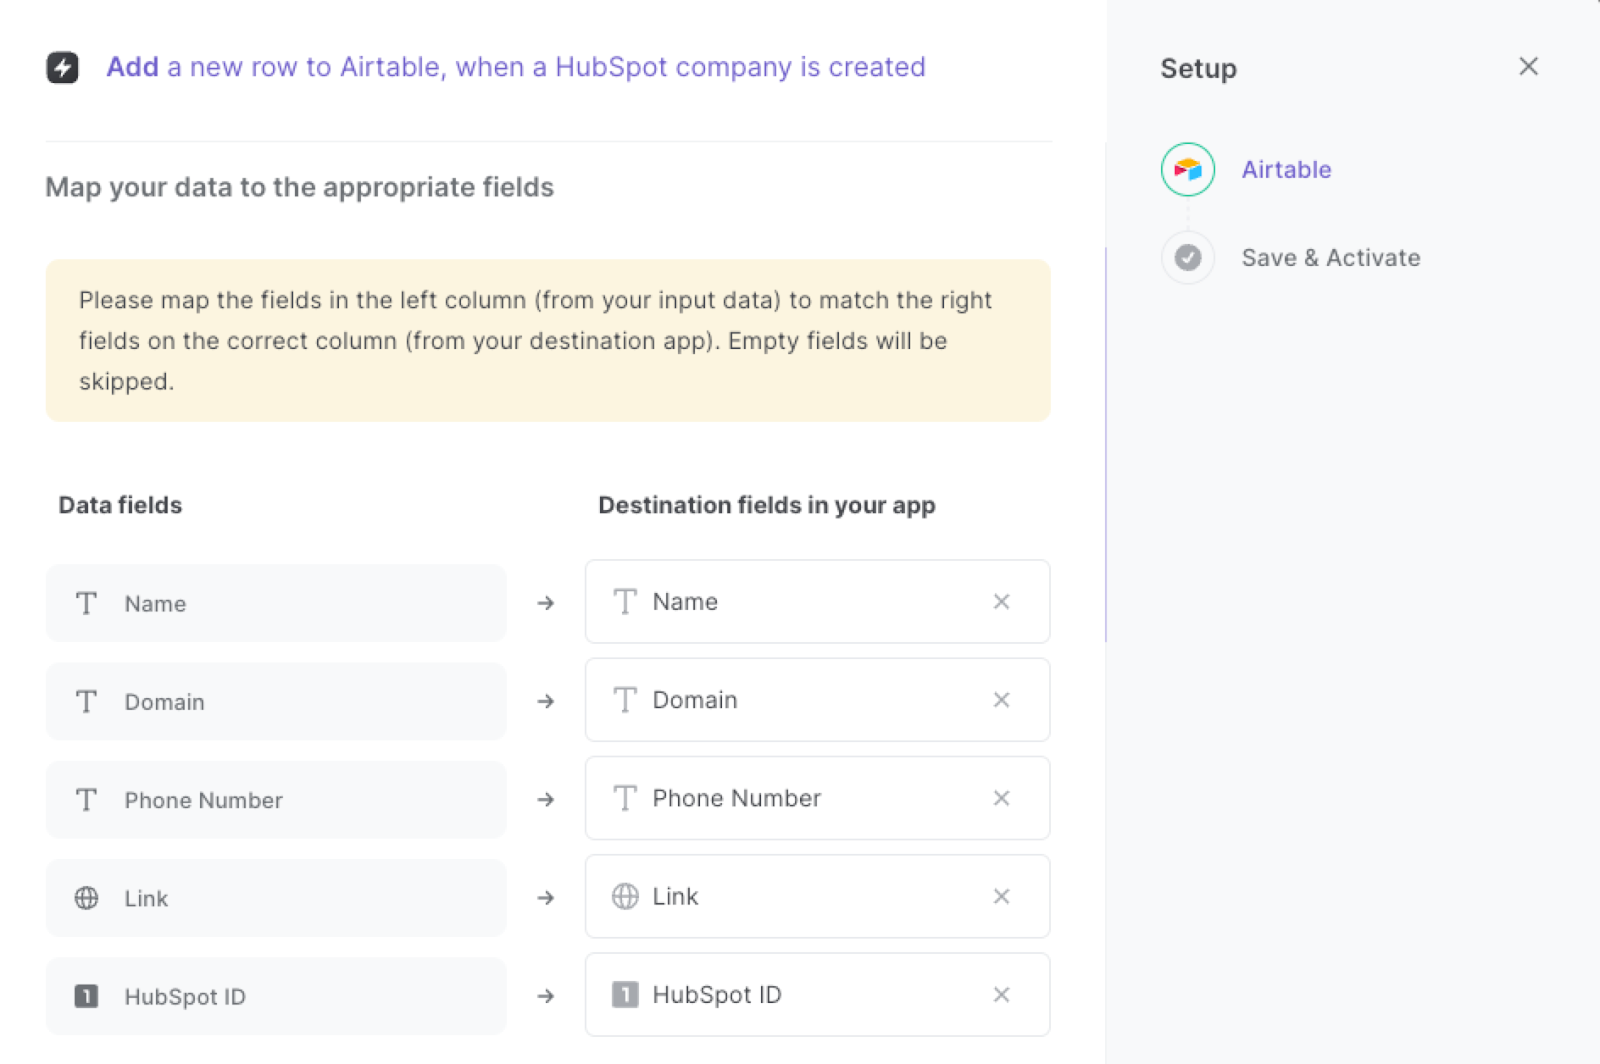
Task: Click the lightning bolt automation icon
Action: (x=63, y=67)
